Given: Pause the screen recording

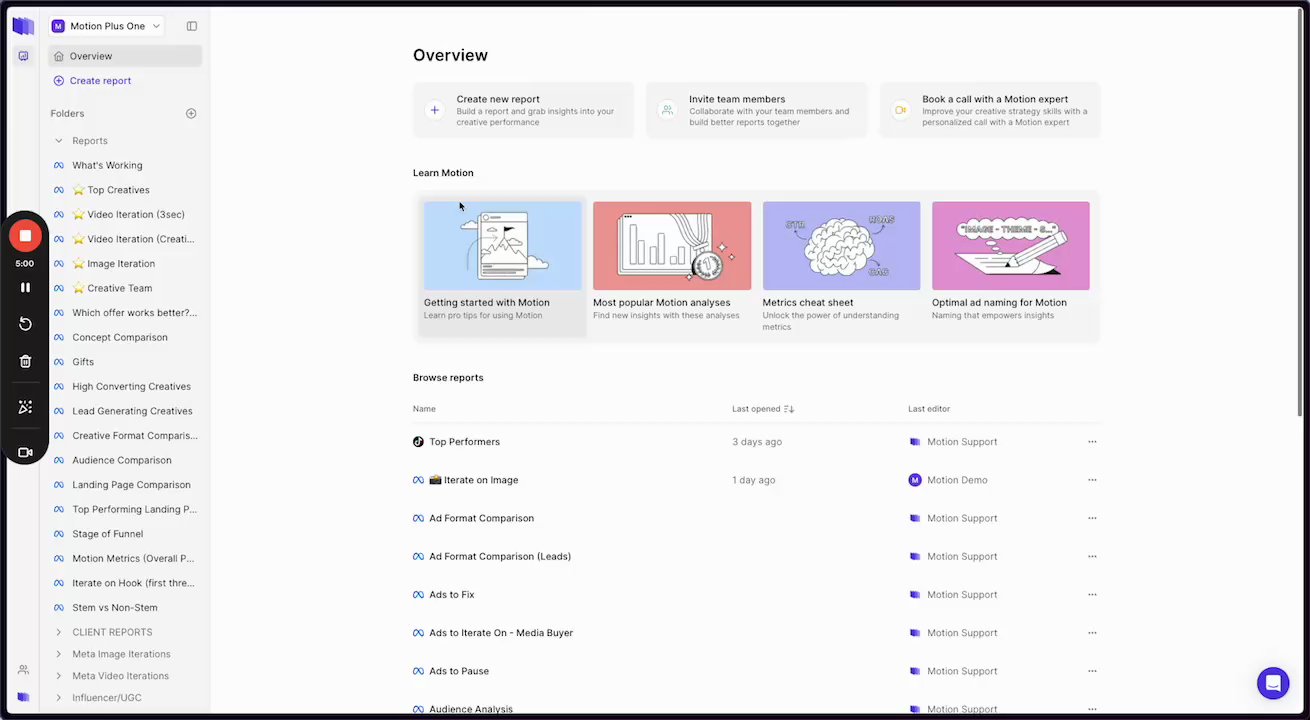Looking at the screenshot, I should pyautogui.click(x=25, y=287).
